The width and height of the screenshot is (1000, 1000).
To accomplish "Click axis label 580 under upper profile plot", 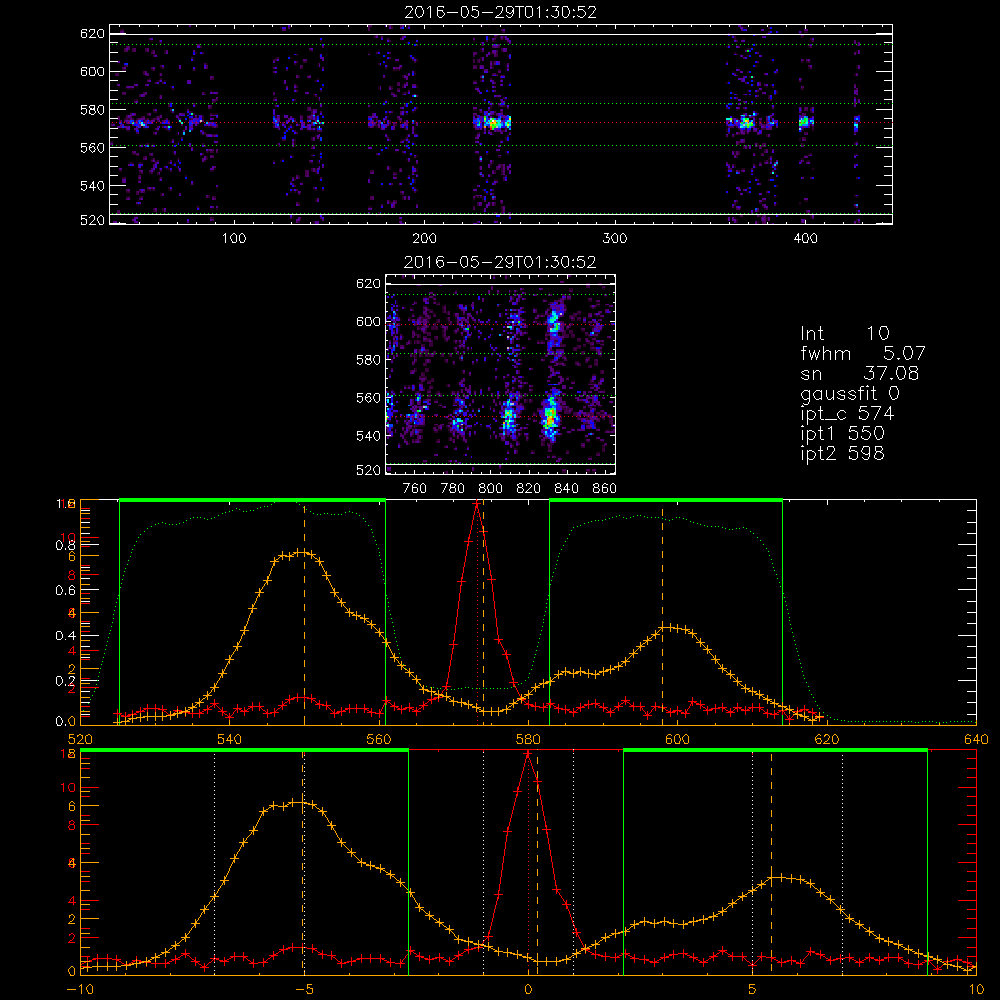I will [528, 739].
